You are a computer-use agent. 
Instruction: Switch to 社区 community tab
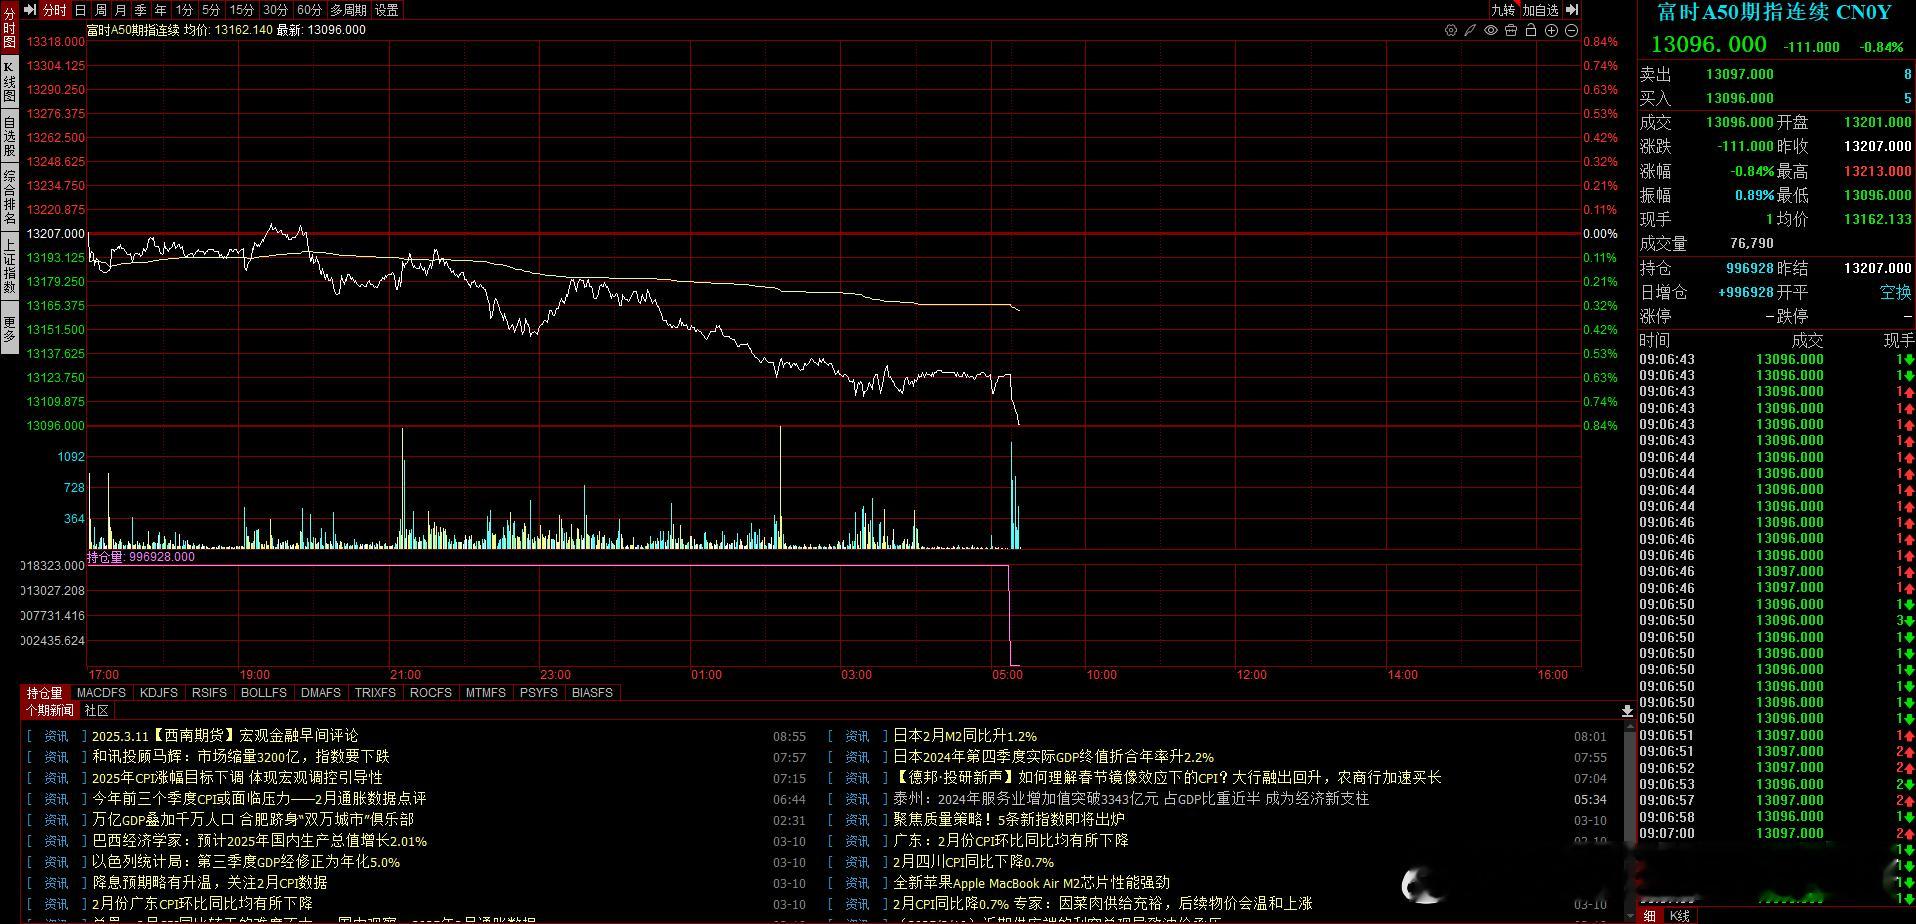tap(96, 711)
